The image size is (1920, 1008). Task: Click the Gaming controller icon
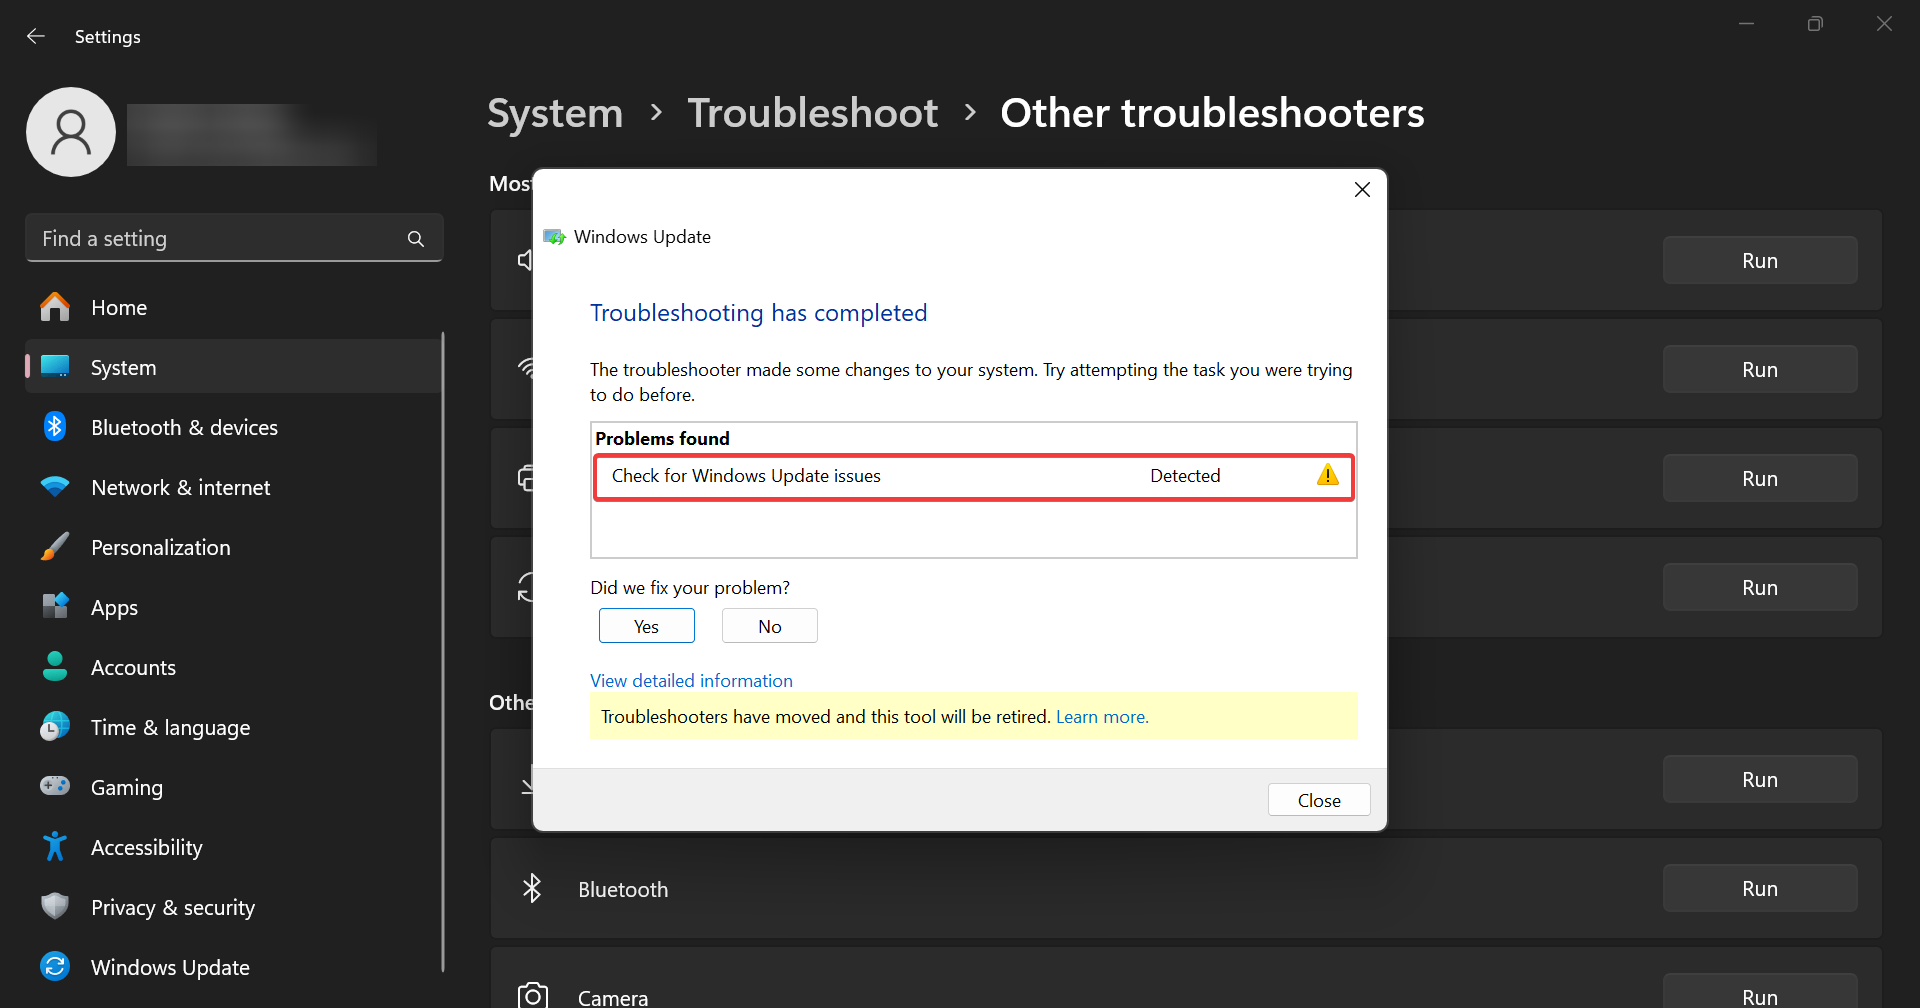55,787
